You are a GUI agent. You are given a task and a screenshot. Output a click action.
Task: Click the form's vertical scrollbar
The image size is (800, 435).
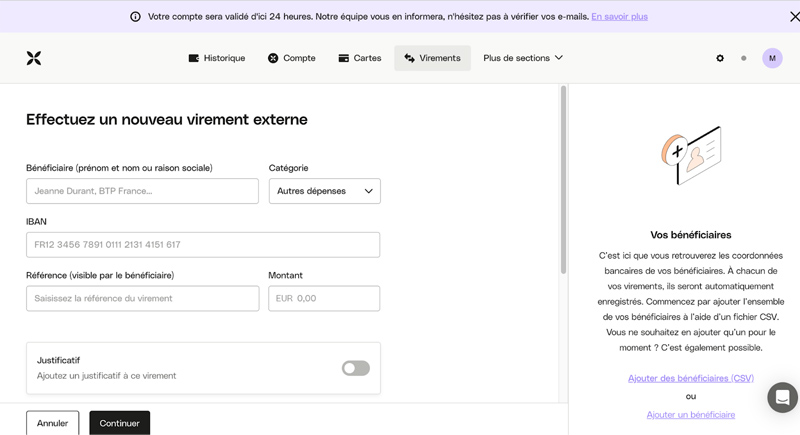(563, 180)
